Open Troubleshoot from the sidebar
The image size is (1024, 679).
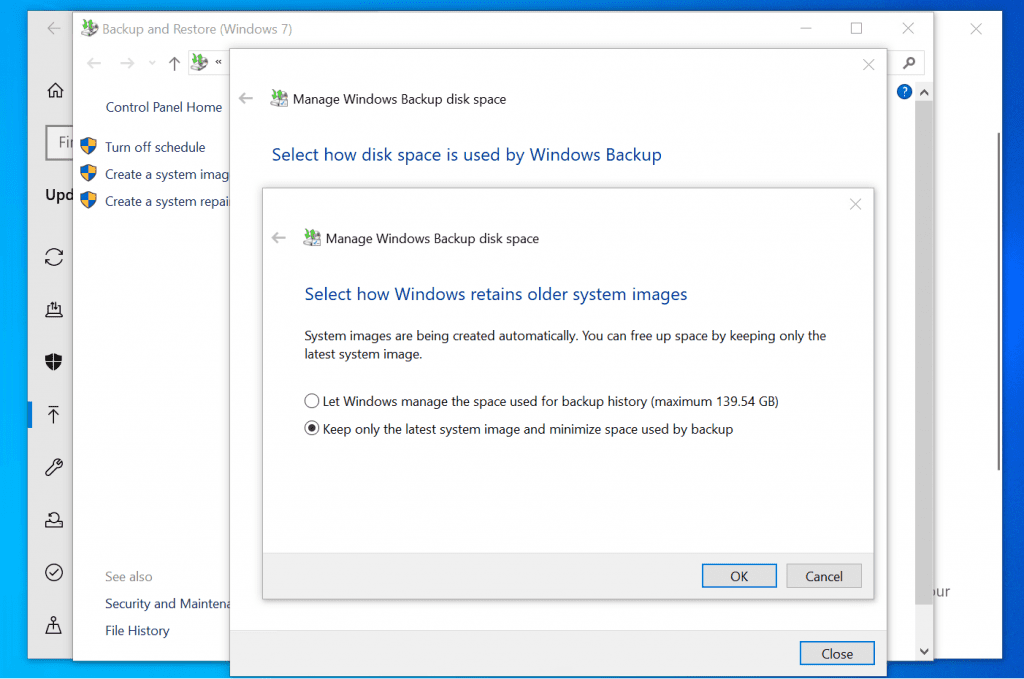[x=53, y=467]
